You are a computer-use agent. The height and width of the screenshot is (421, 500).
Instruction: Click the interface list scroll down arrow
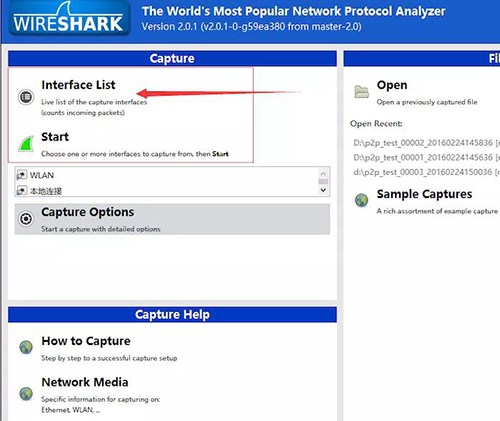pyautogui.click(x=323, y=190)
